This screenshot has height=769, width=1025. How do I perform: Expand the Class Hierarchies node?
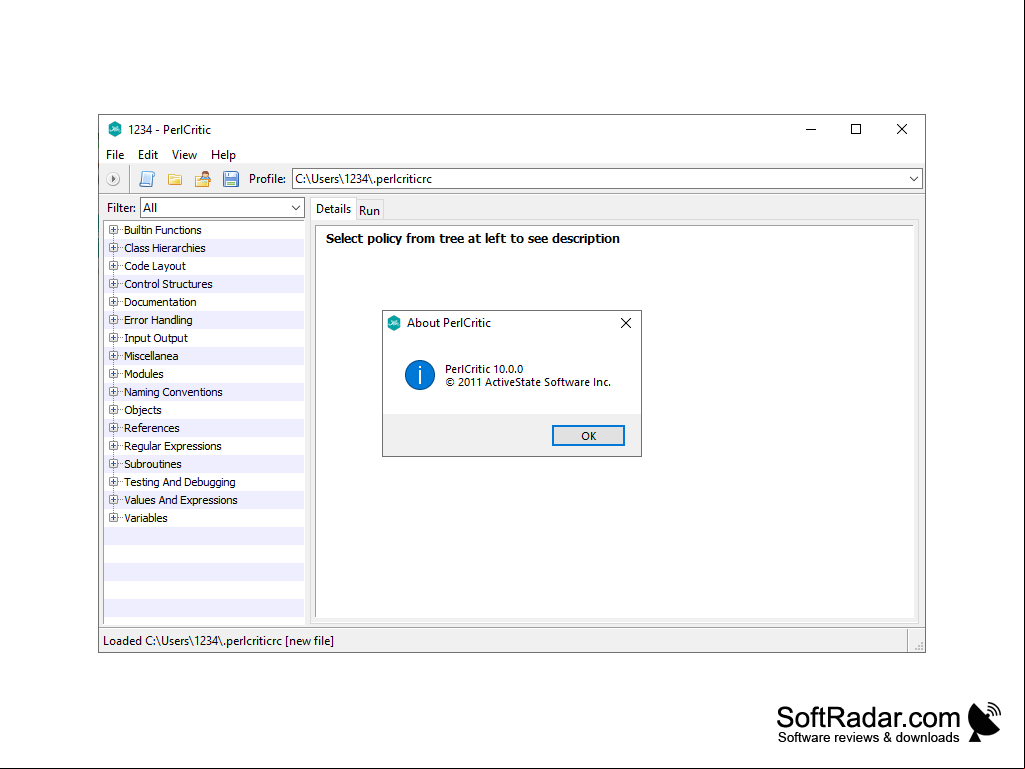tap(114, 248)
